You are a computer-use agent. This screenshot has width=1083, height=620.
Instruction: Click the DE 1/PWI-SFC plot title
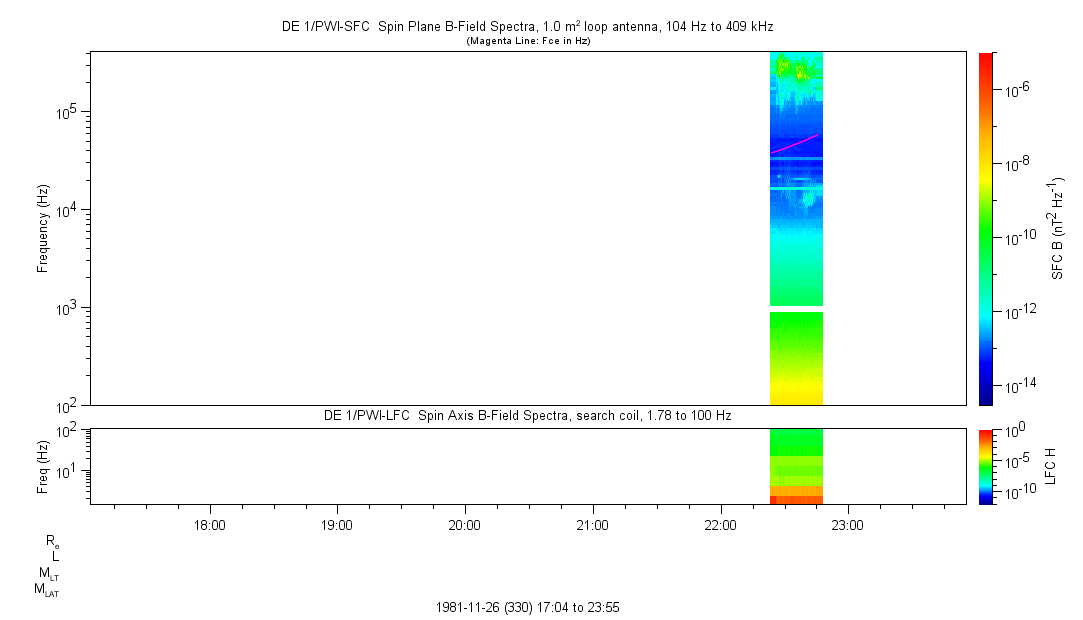527,27
